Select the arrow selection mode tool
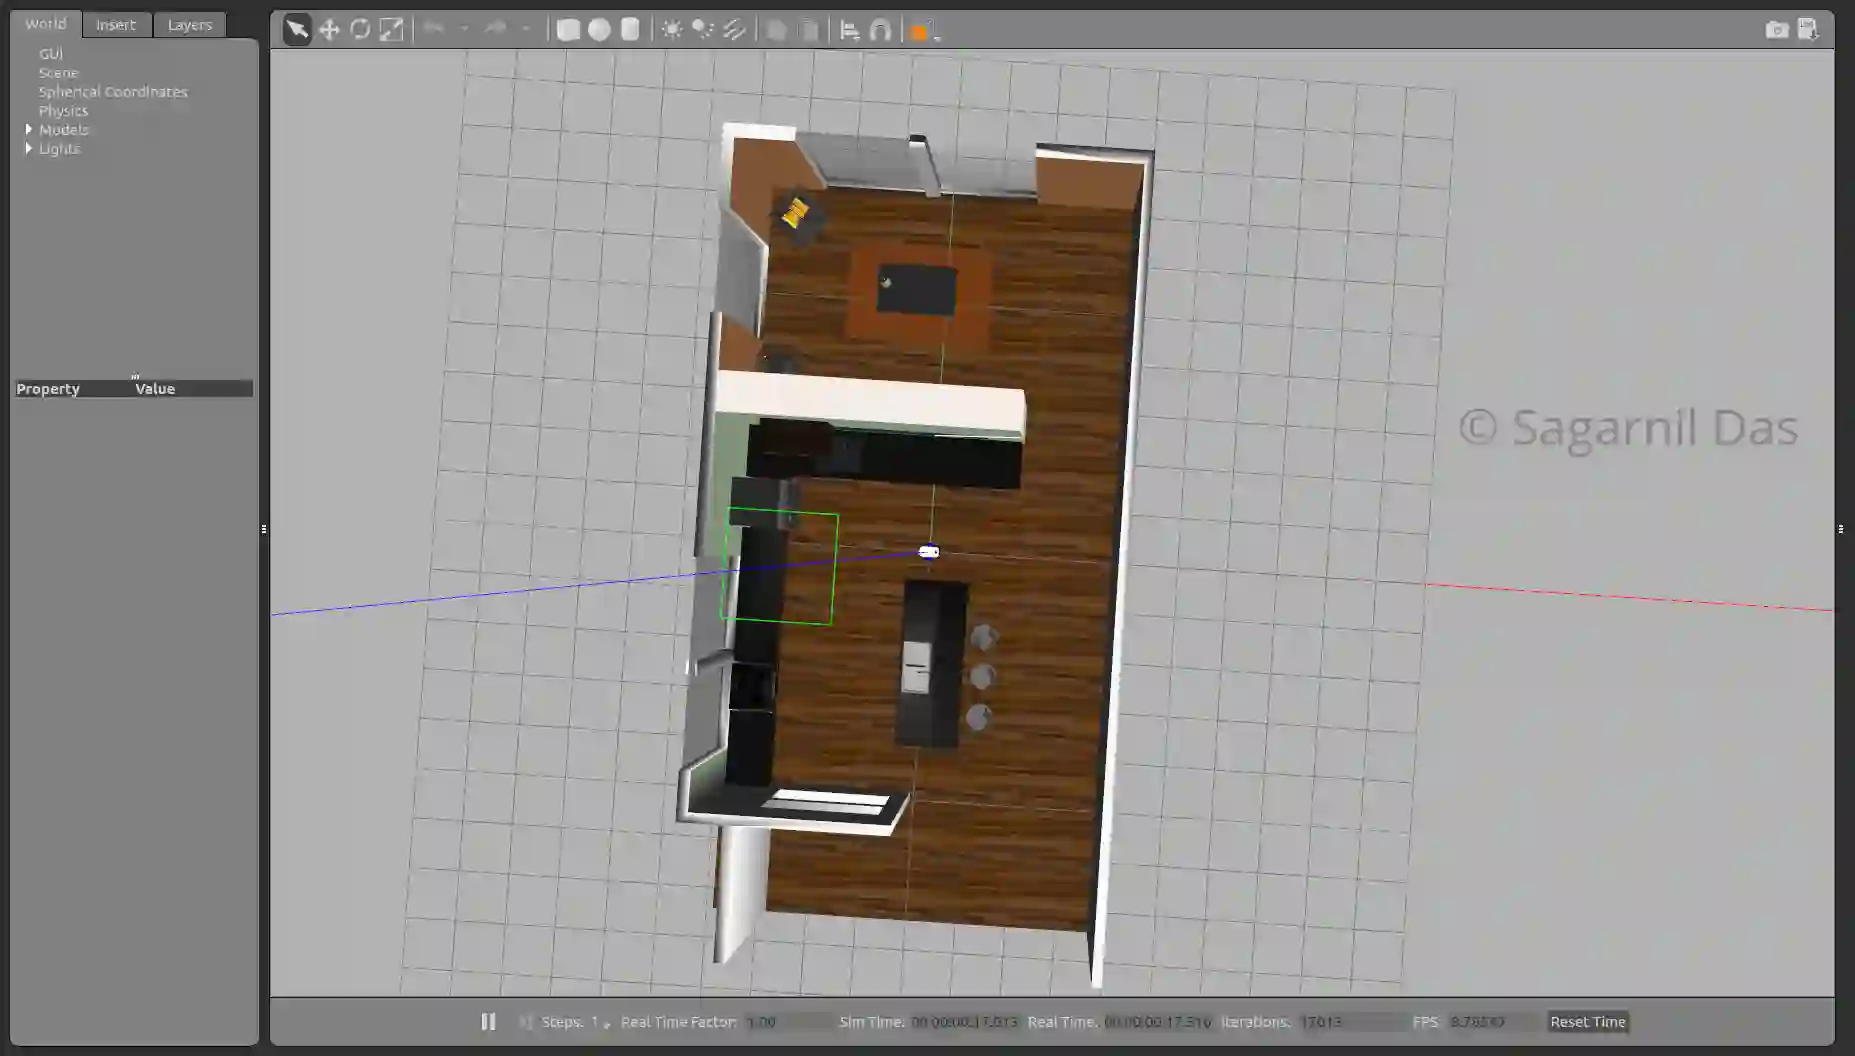 [297, 30]
